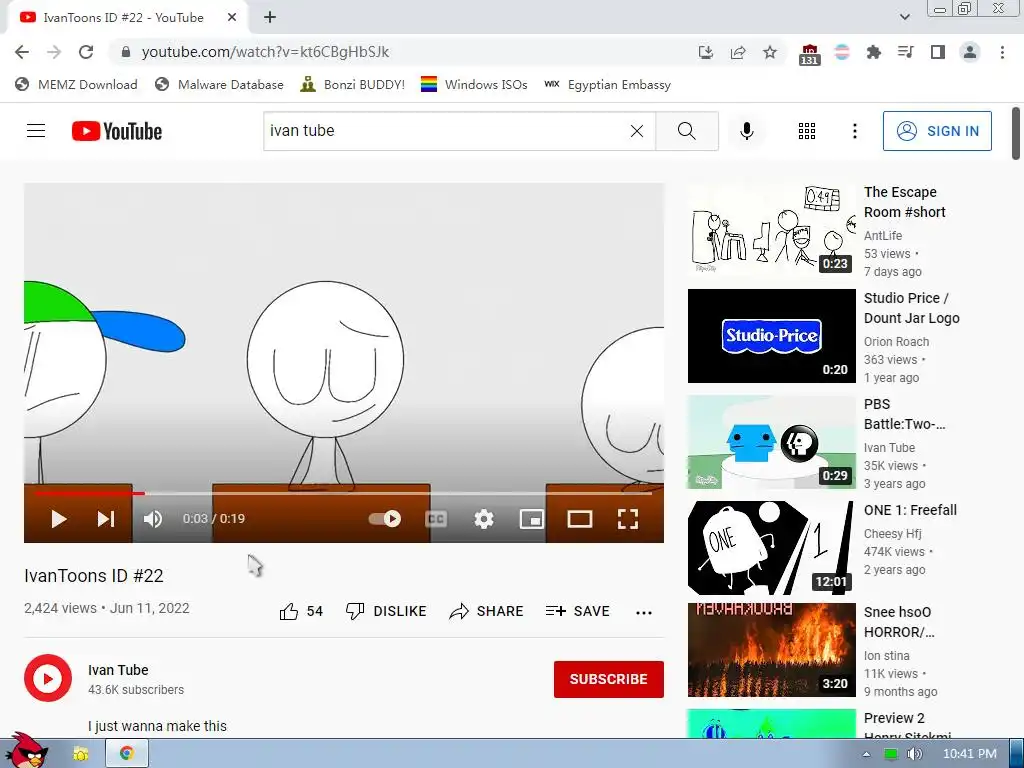Viewport: 1024px width, 768px height.
Task: Enable miniplayer mode icon
Action: 532,519
